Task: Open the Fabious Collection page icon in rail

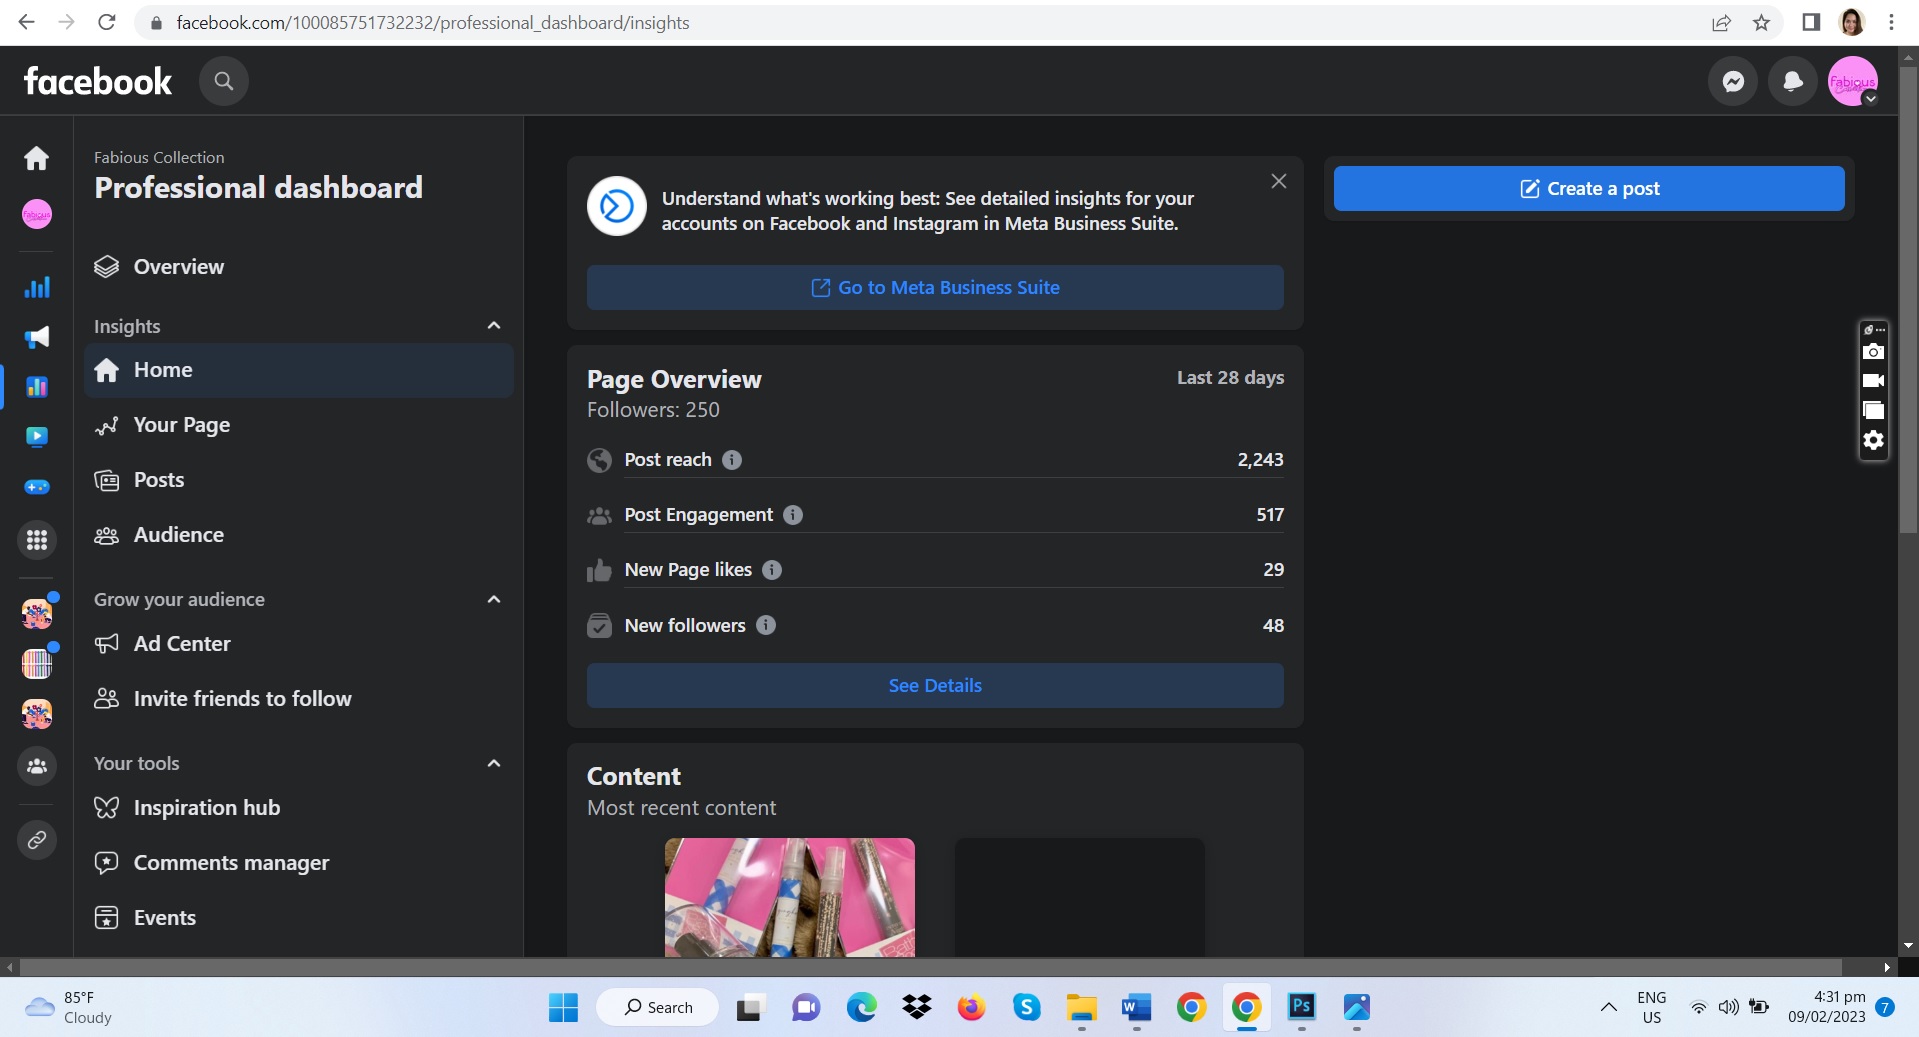Action: [x=37, y=214]
